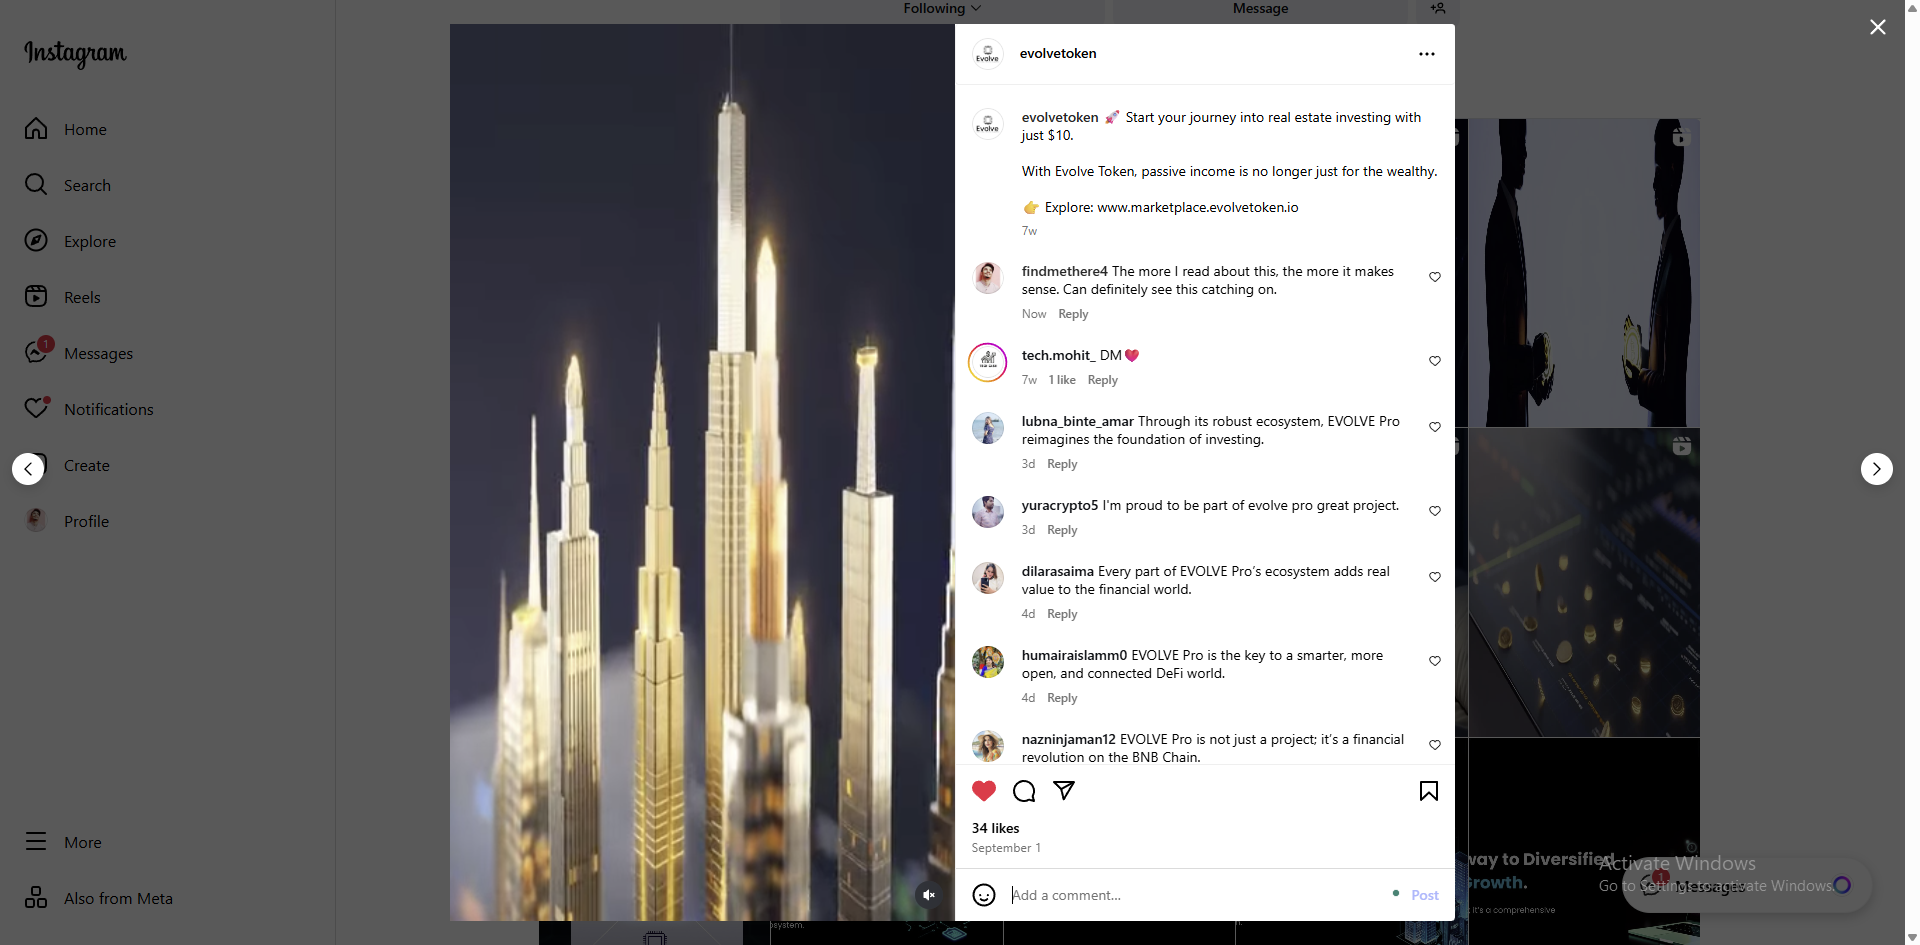1920x945 pixels.
Task: Open humairaislamm0's avatar
Action: point(988,662)
